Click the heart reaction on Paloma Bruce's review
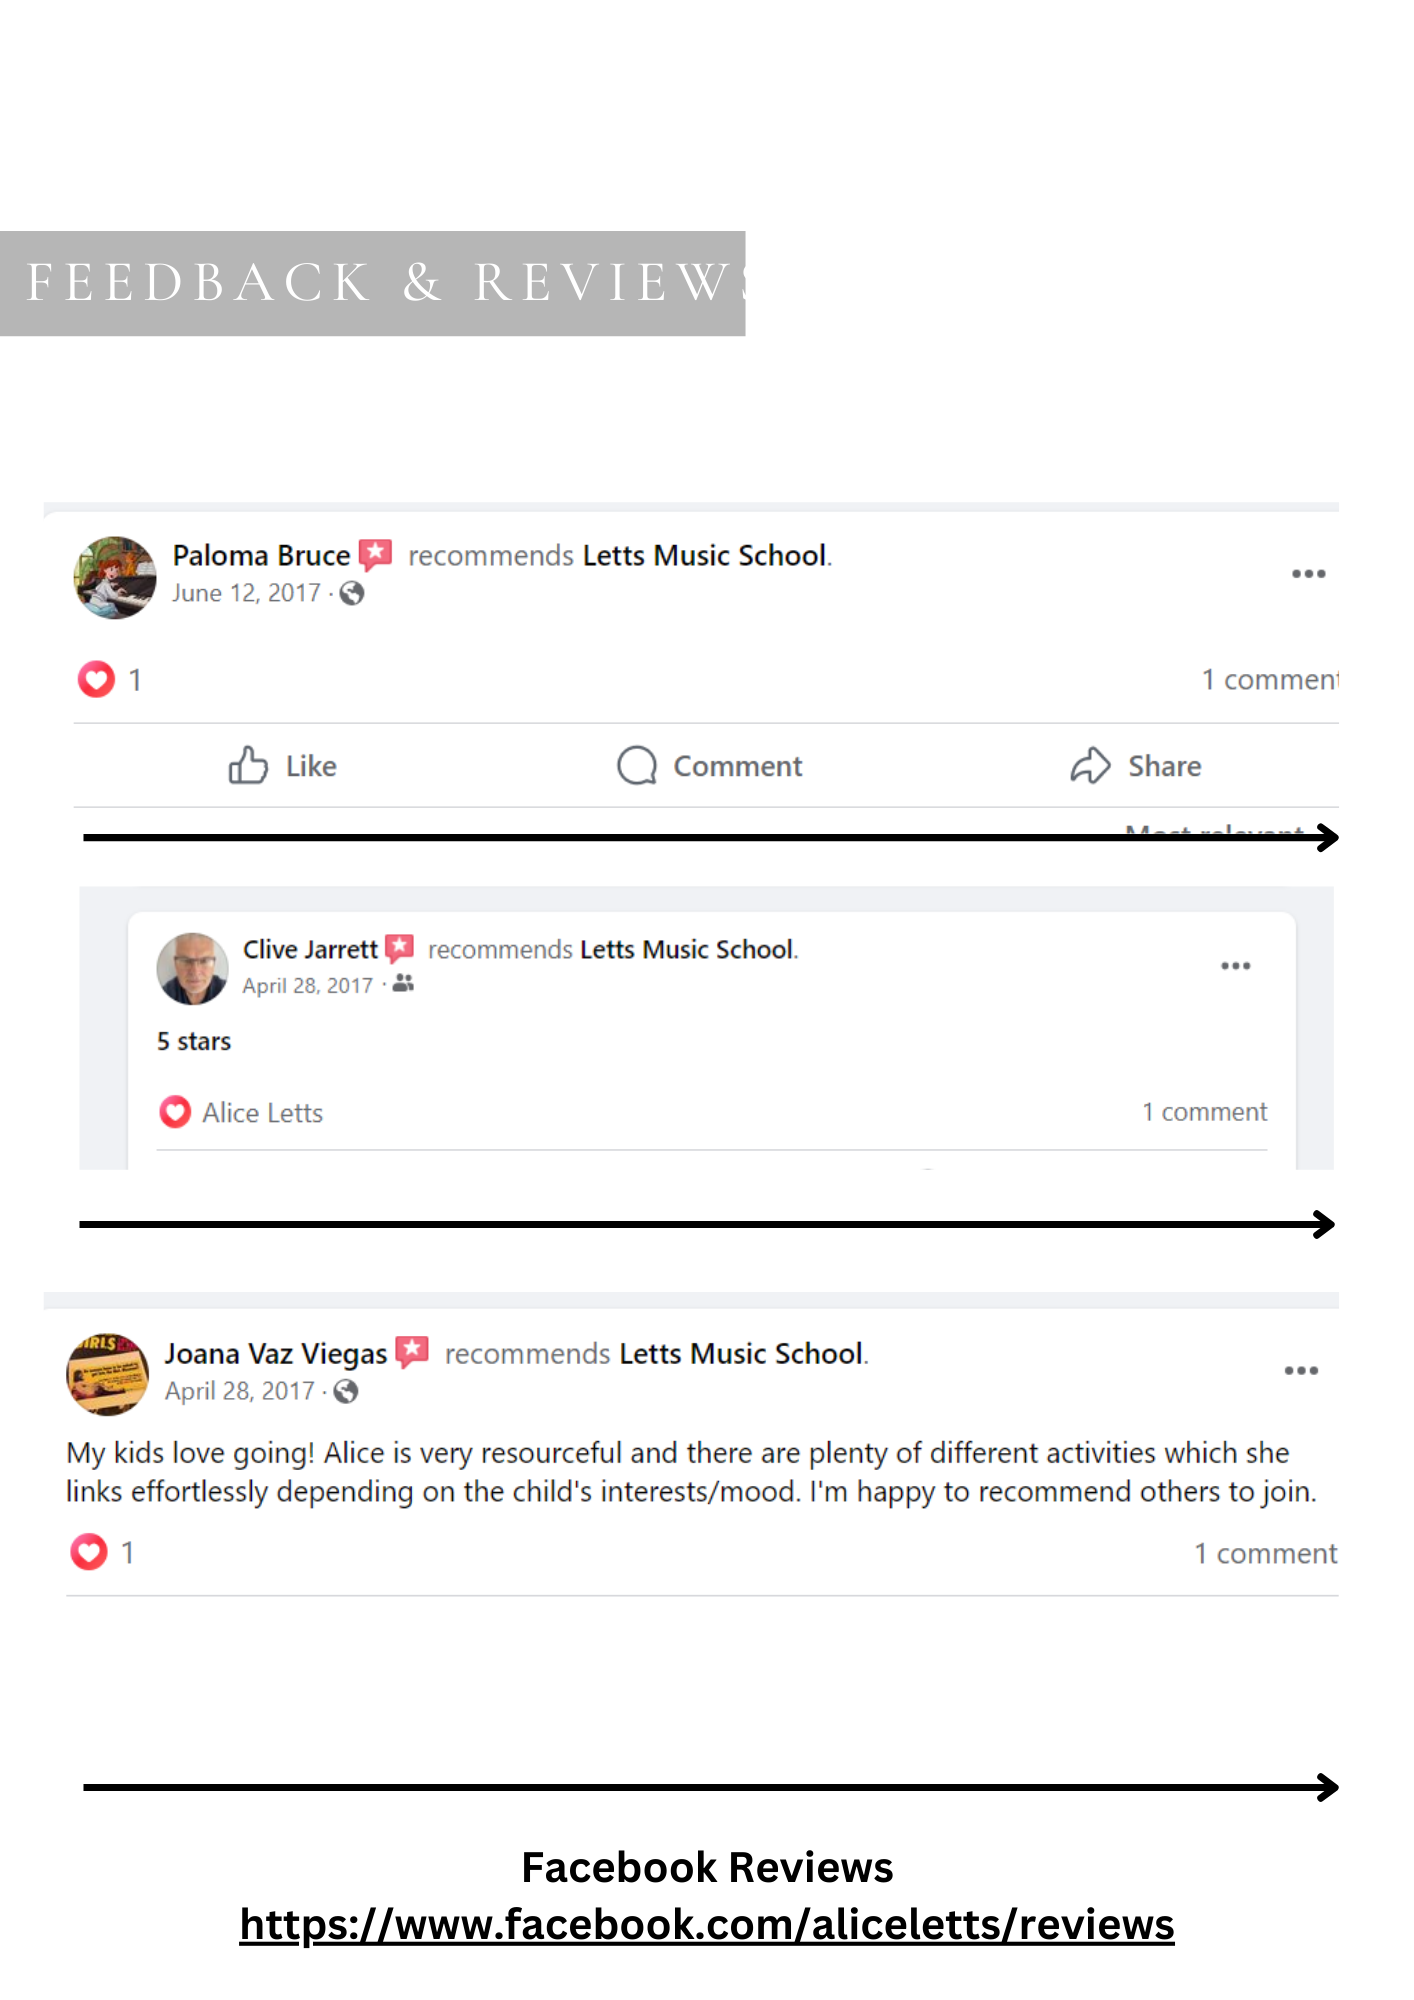This screenshot has width=1414, height=2000. pos(96,680)
